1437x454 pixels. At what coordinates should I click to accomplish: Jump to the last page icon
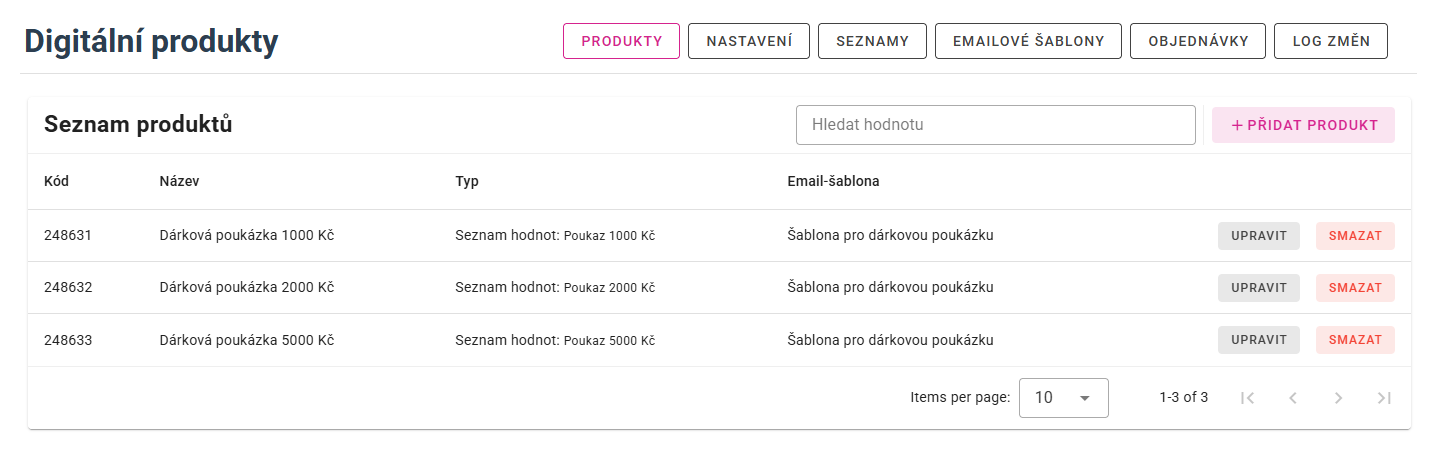[x=1384, y=398]
